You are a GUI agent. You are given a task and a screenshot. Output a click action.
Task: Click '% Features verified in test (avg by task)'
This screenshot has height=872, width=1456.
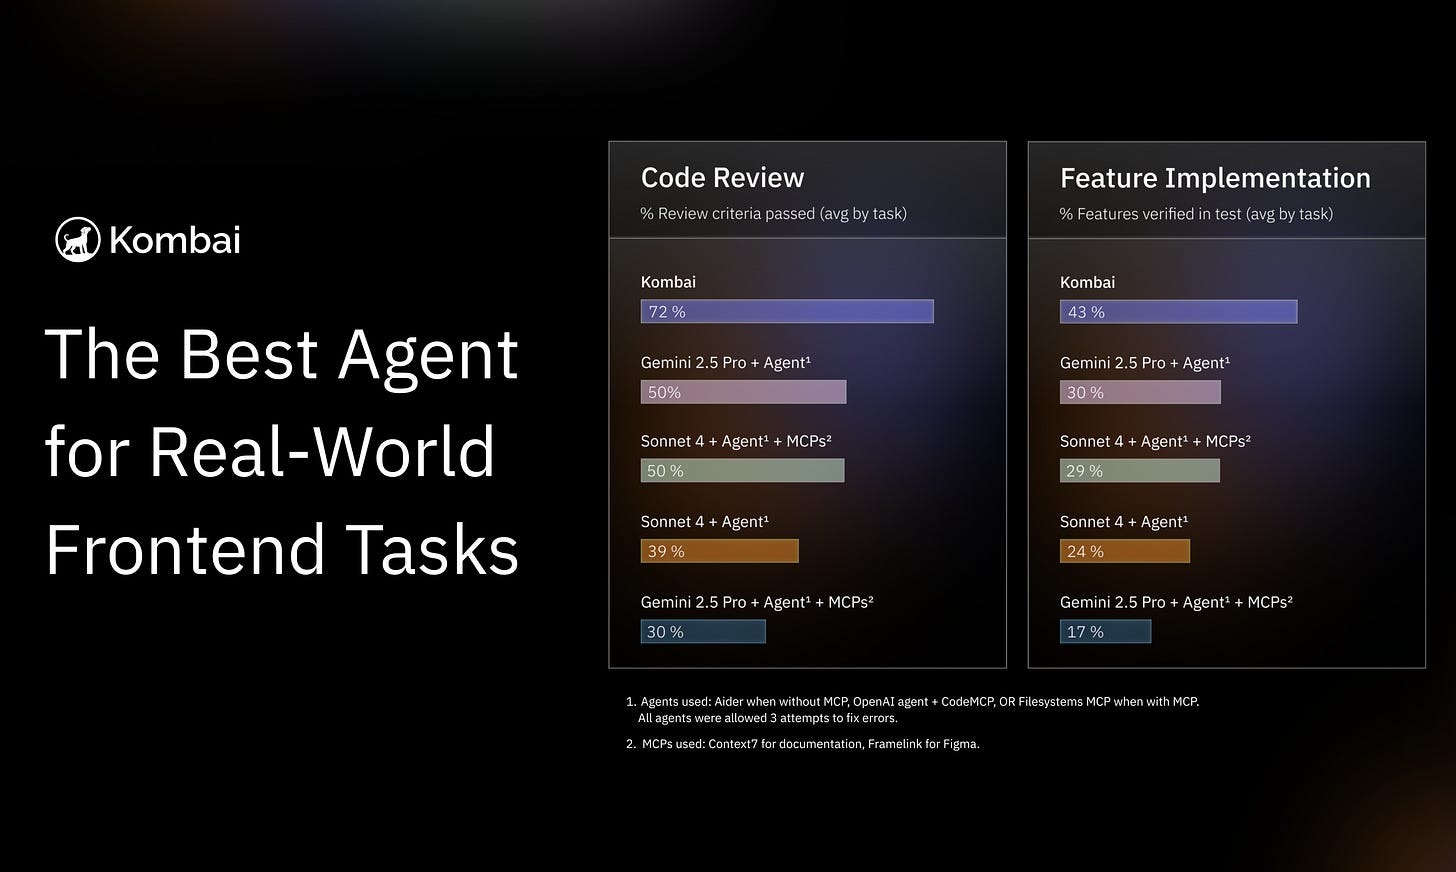tap(1196, 213)
